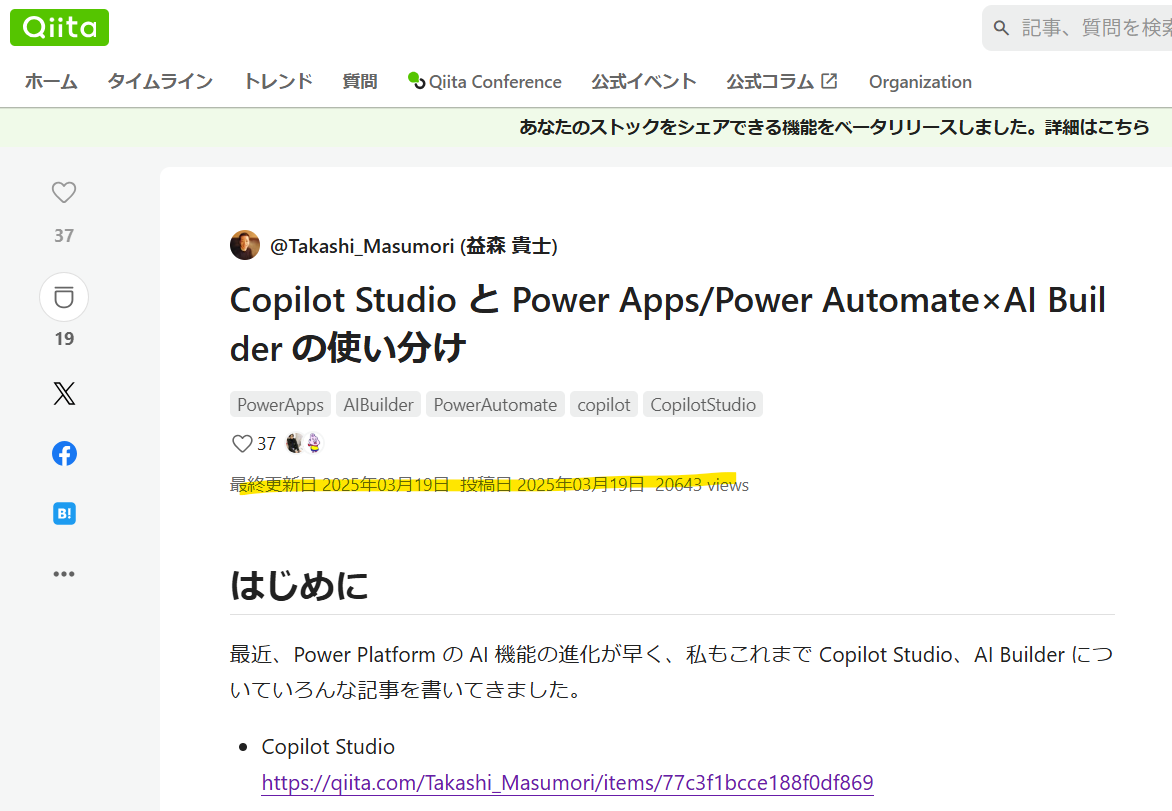Image resolution: width=1172 pixels, height=811 pixels.
Task: Click the article title heading
Action: (x=667, y=324)
